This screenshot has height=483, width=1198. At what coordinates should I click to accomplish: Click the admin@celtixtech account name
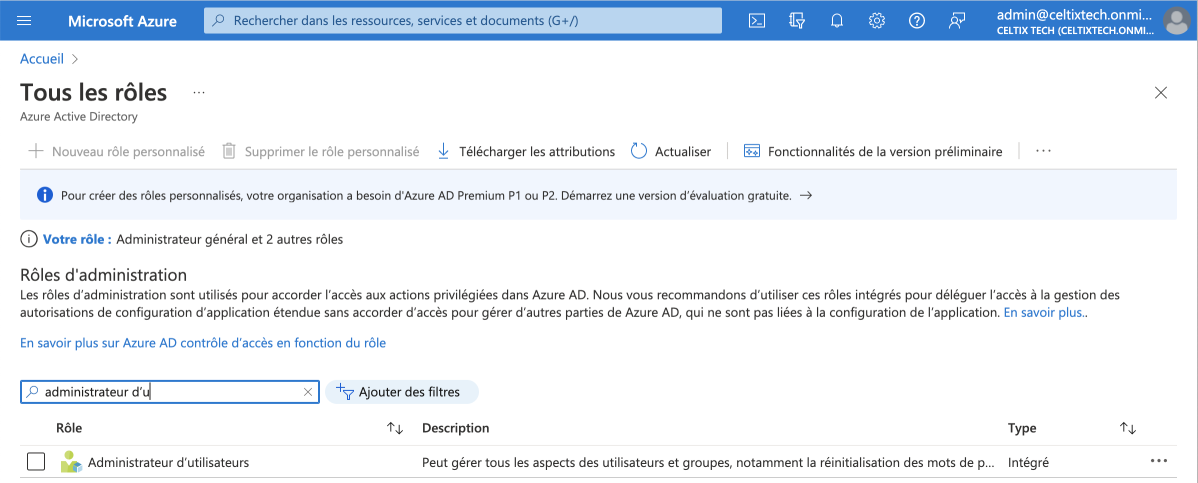[x=1074, y=14]
